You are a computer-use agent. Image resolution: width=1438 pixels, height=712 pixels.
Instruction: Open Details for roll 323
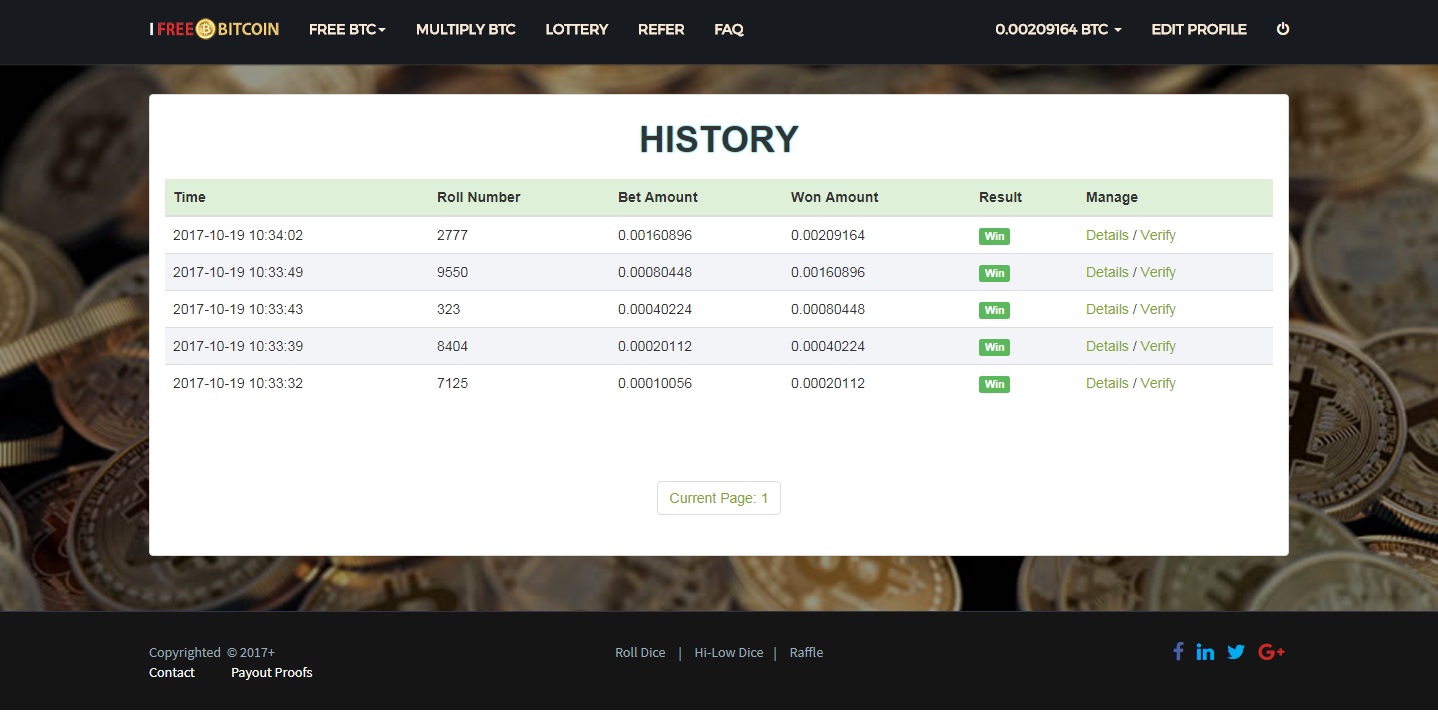tap(1107, 309)
